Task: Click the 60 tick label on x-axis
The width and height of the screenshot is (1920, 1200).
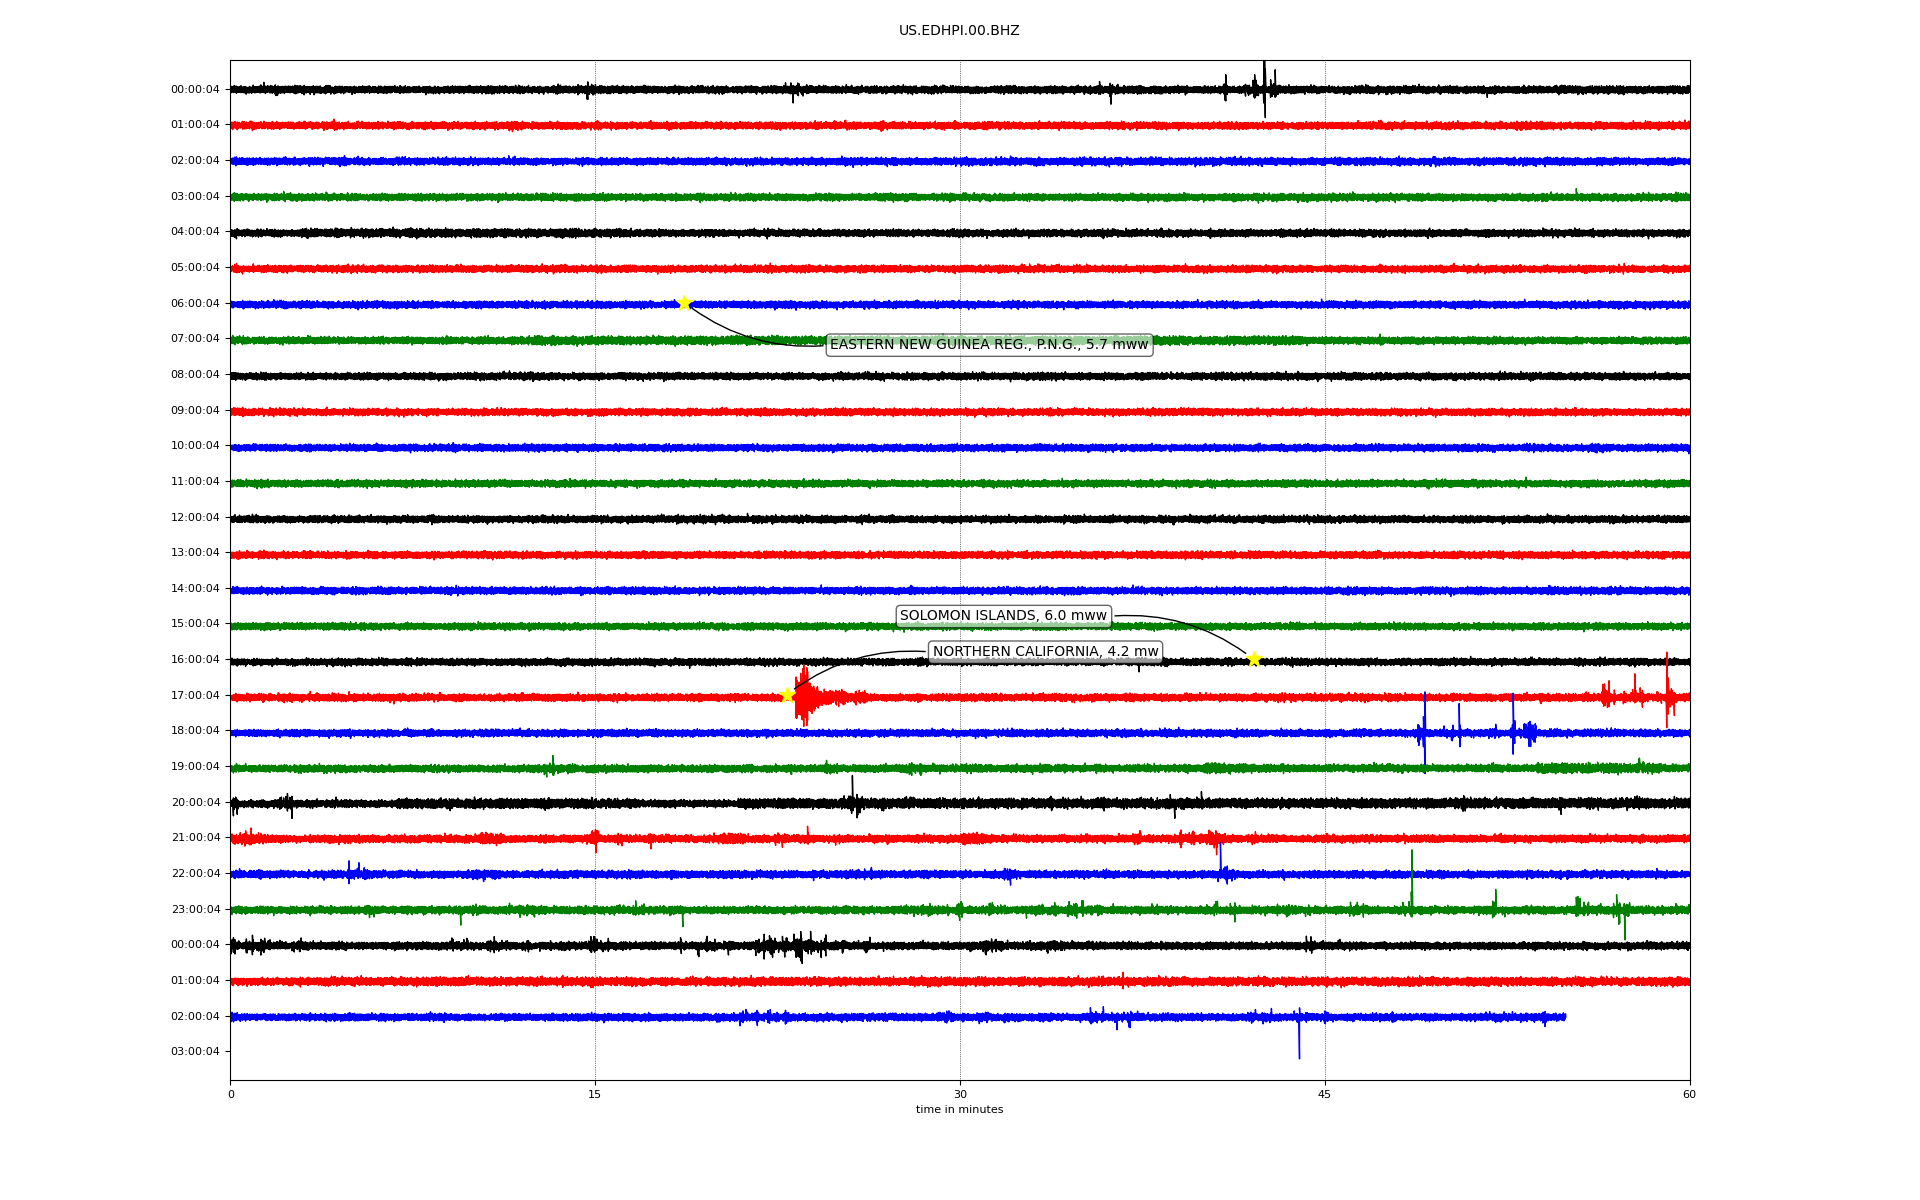Action: (x=1689, y=1094)
